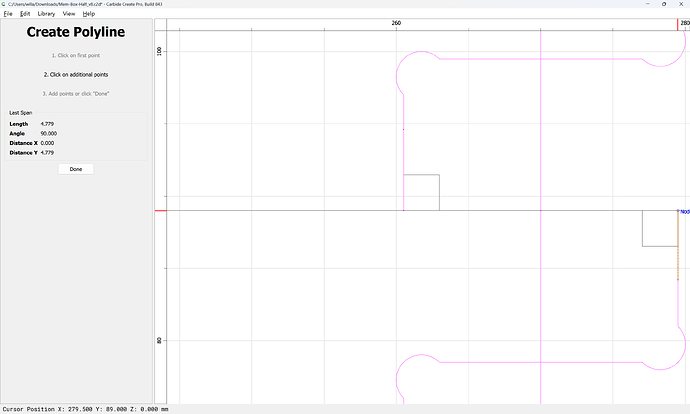Select the Distance X value 0.000
690x414 pixels.
pos(47,143)
